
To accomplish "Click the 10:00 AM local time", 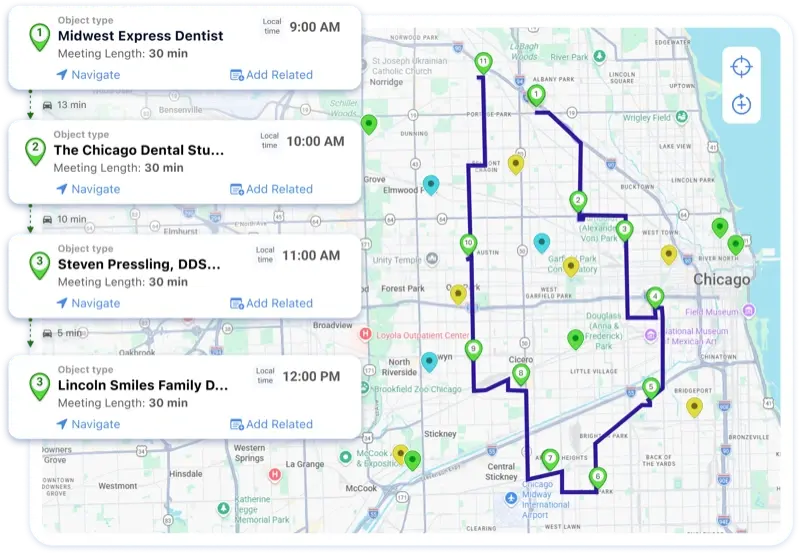I will [x=315, y=141].
